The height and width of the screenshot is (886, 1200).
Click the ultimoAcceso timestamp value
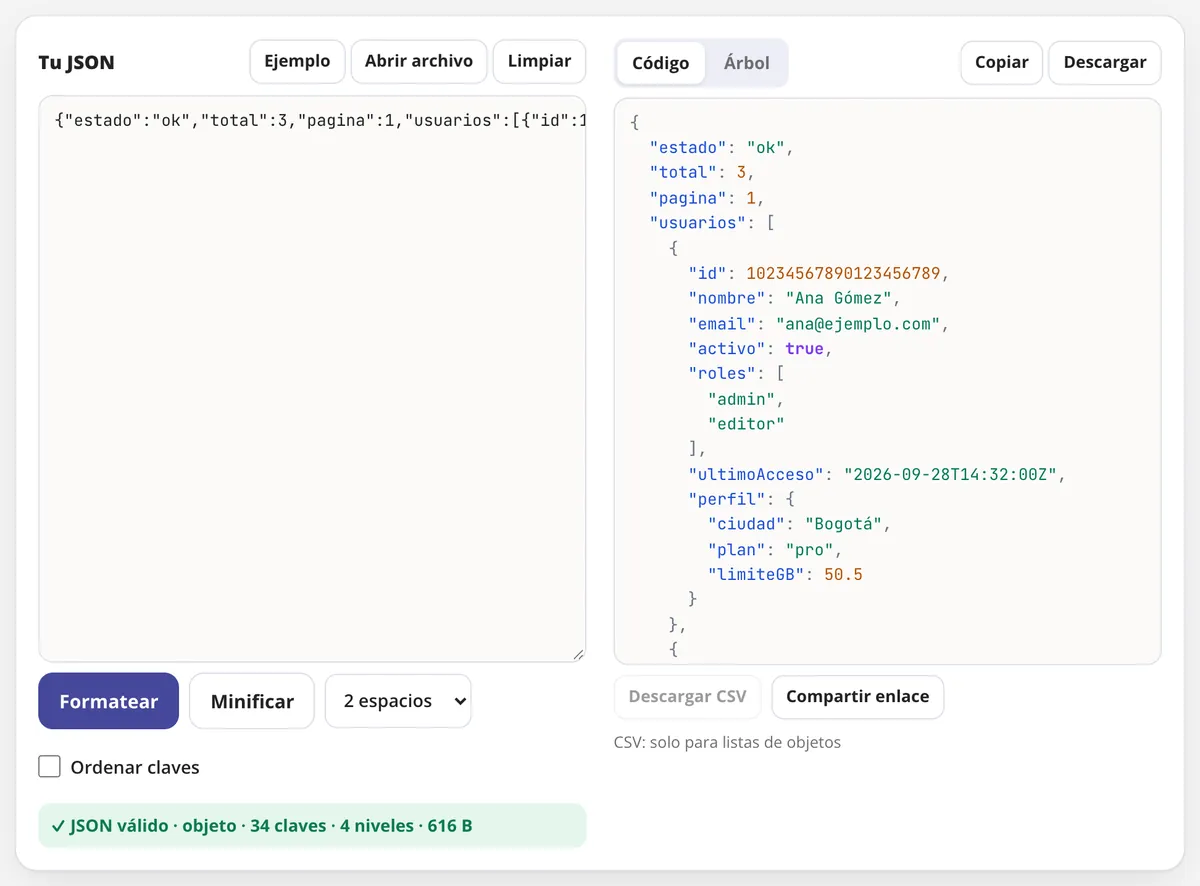pyautogui.click(x=950, y=474)
